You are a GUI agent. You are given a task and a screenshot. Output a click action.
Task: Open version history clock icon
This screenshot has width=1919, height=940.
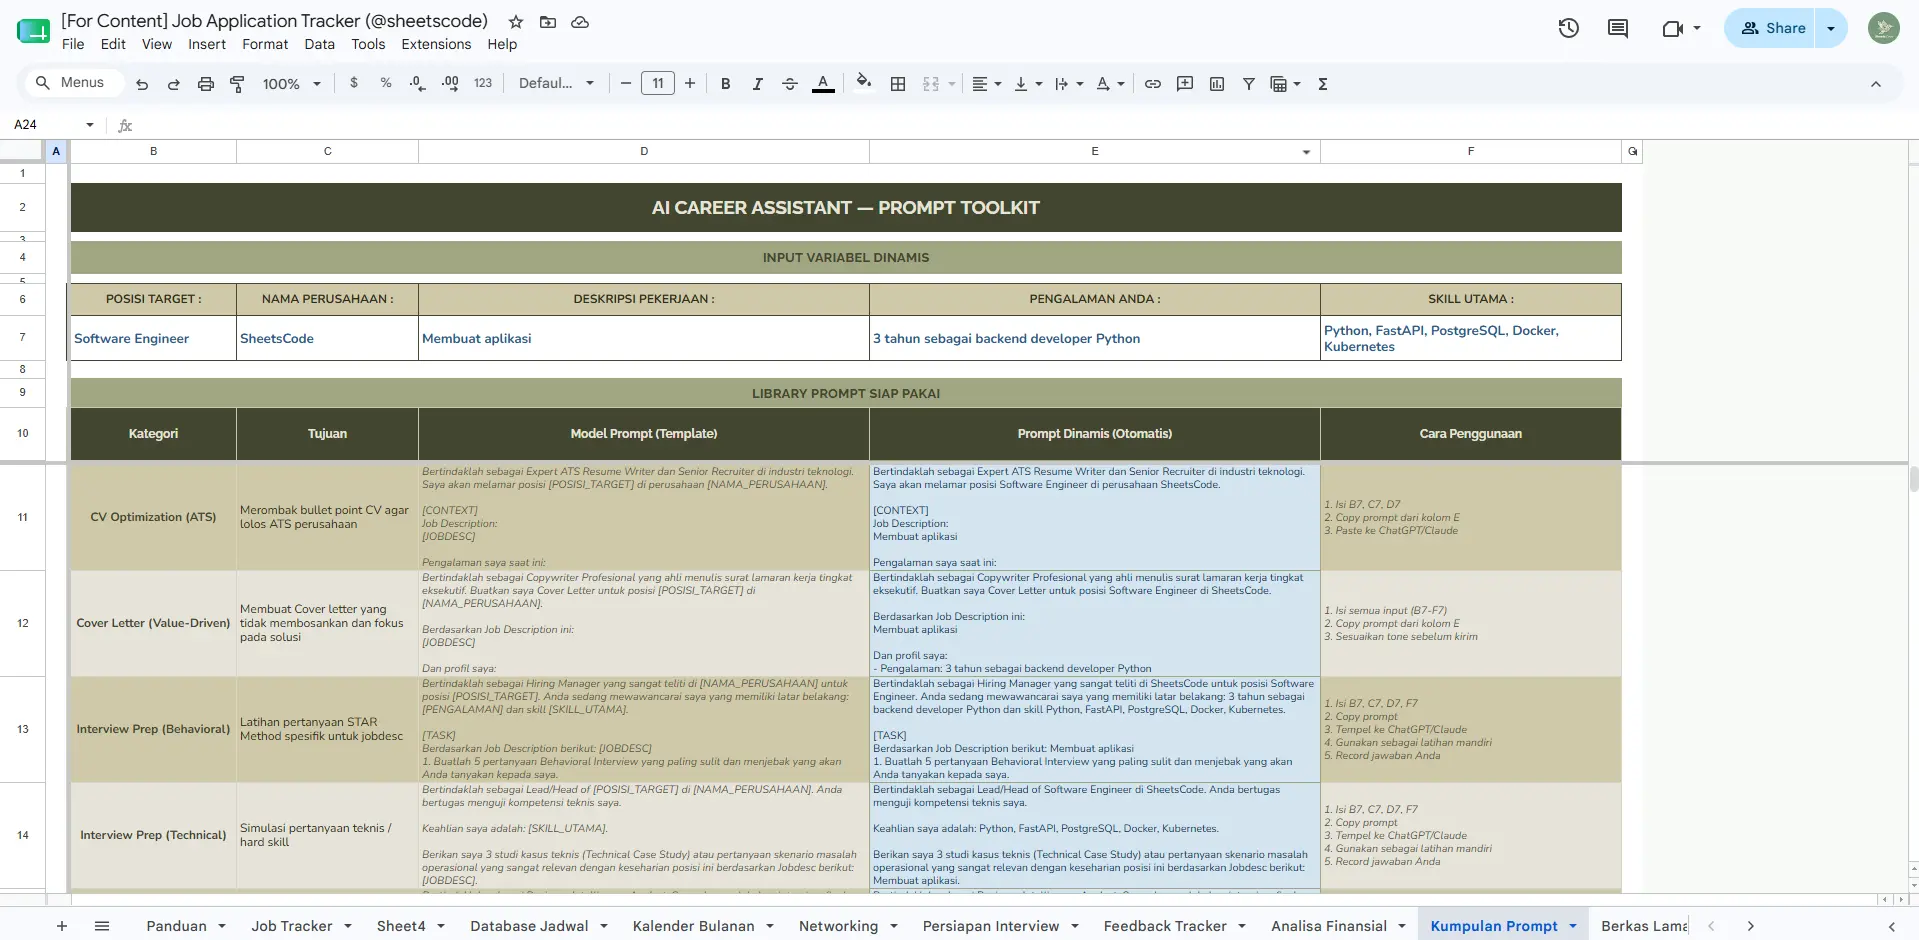pos(1568,28)
